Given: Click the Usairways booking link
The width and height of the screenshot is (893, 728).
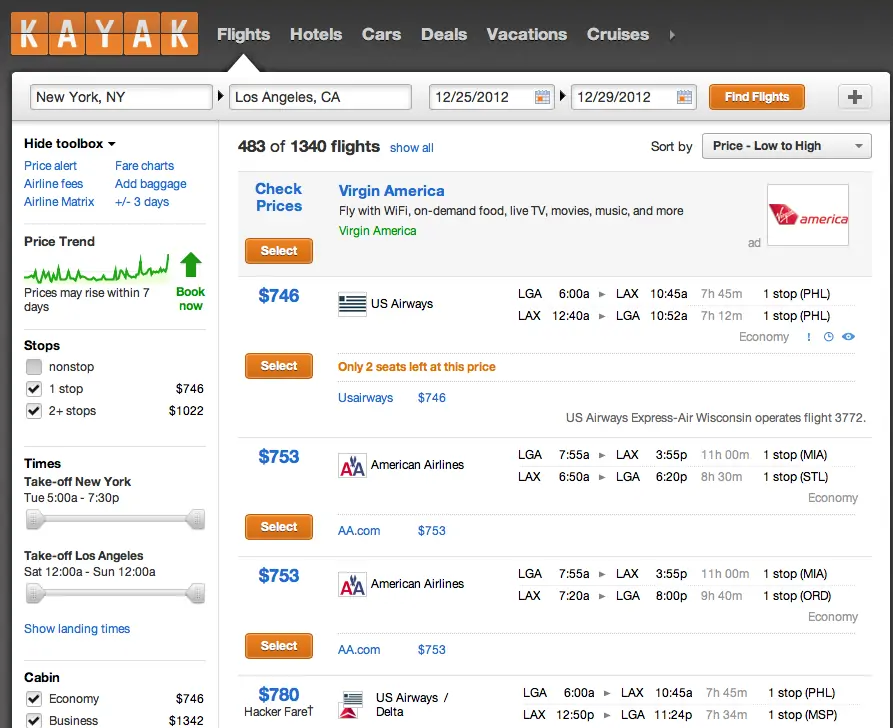Looking at the screenshot, I should pos(366,398).
